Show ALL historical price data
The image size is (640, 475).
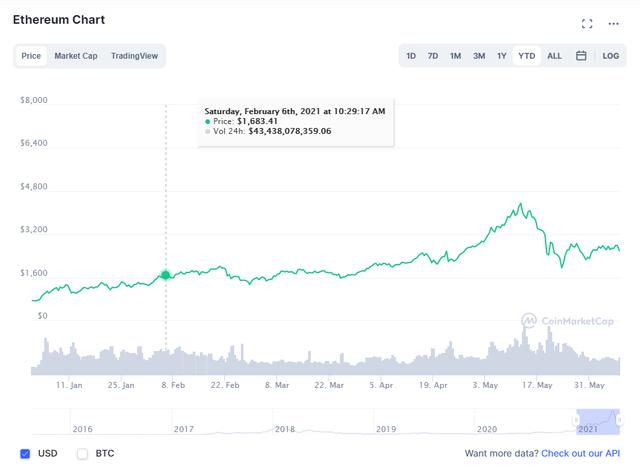point(554,56)
